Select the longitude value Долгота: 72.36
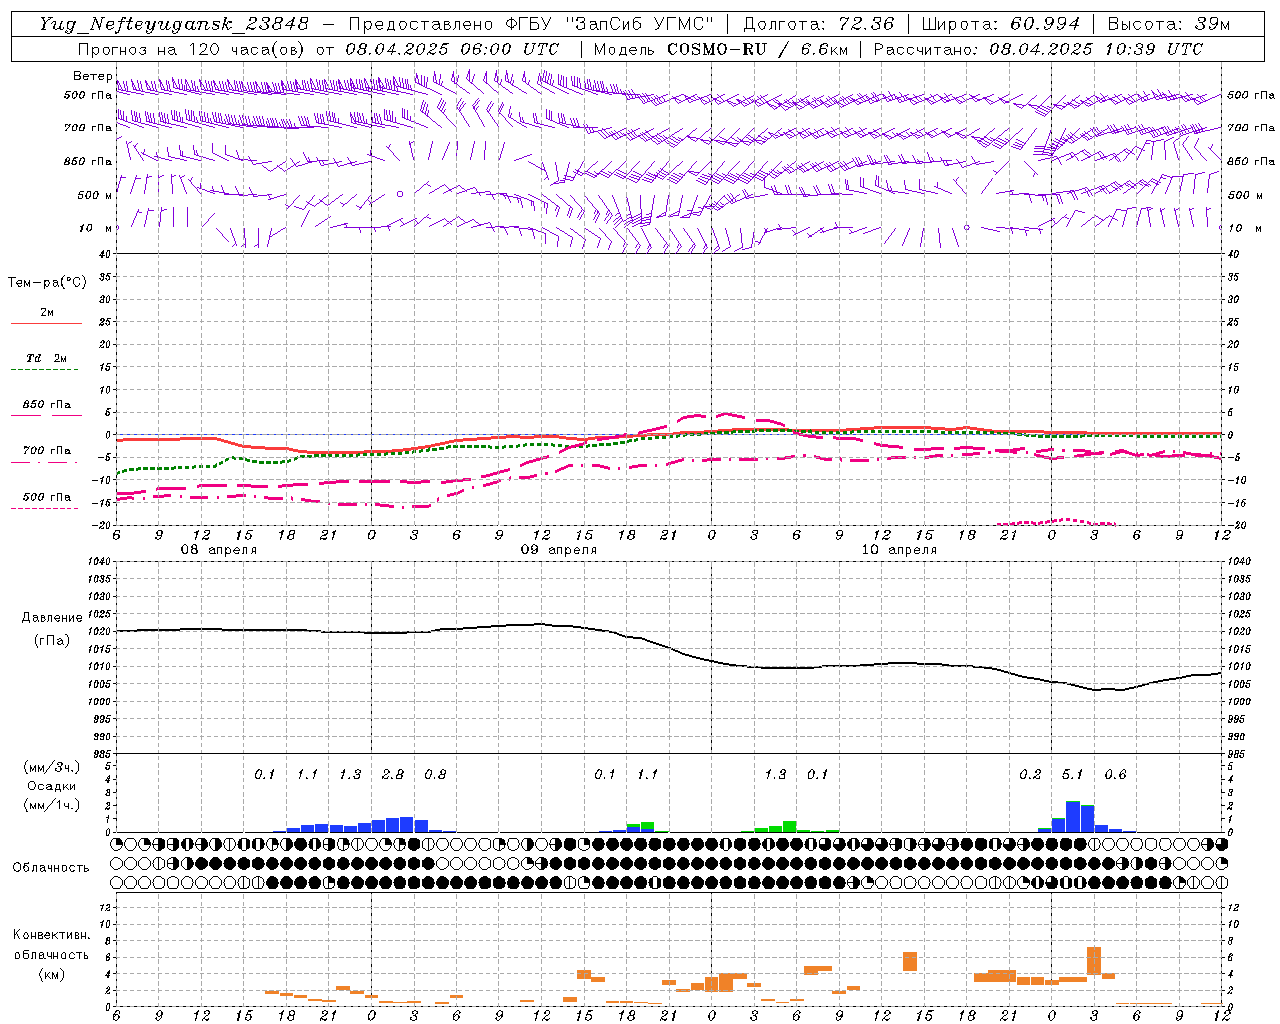Screen dimensions: 1280x1024 [x=818, y=24]
